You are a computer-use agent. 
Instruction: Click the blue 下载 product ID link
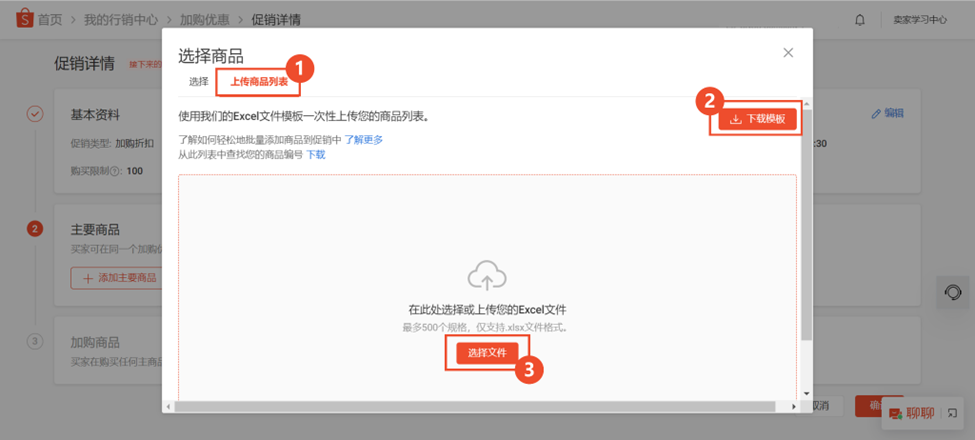[315, 155]
